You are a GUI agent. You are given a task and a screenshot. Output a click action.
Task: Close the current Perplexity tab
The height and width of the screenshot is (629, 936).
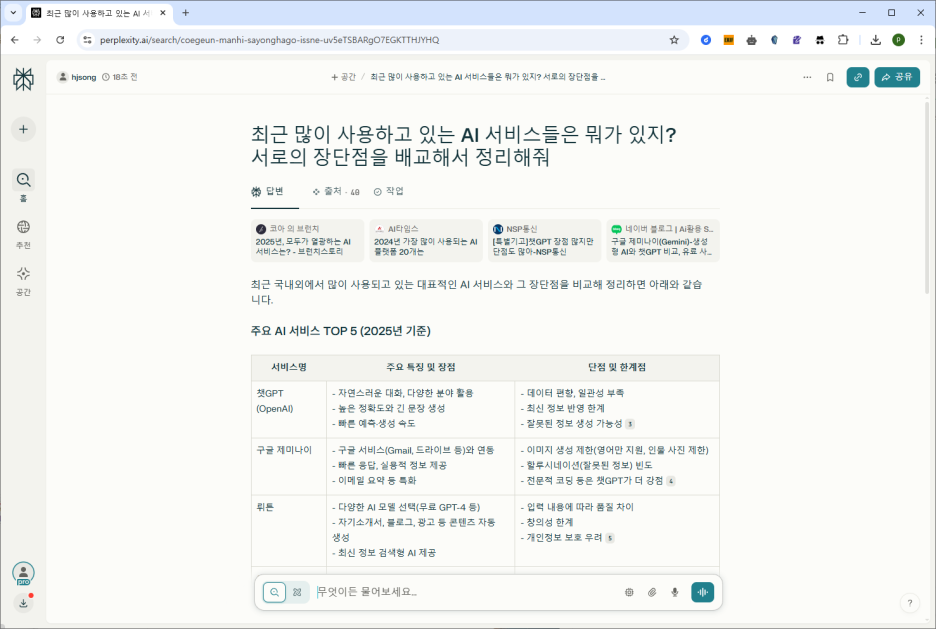click(x=163, y=13)
